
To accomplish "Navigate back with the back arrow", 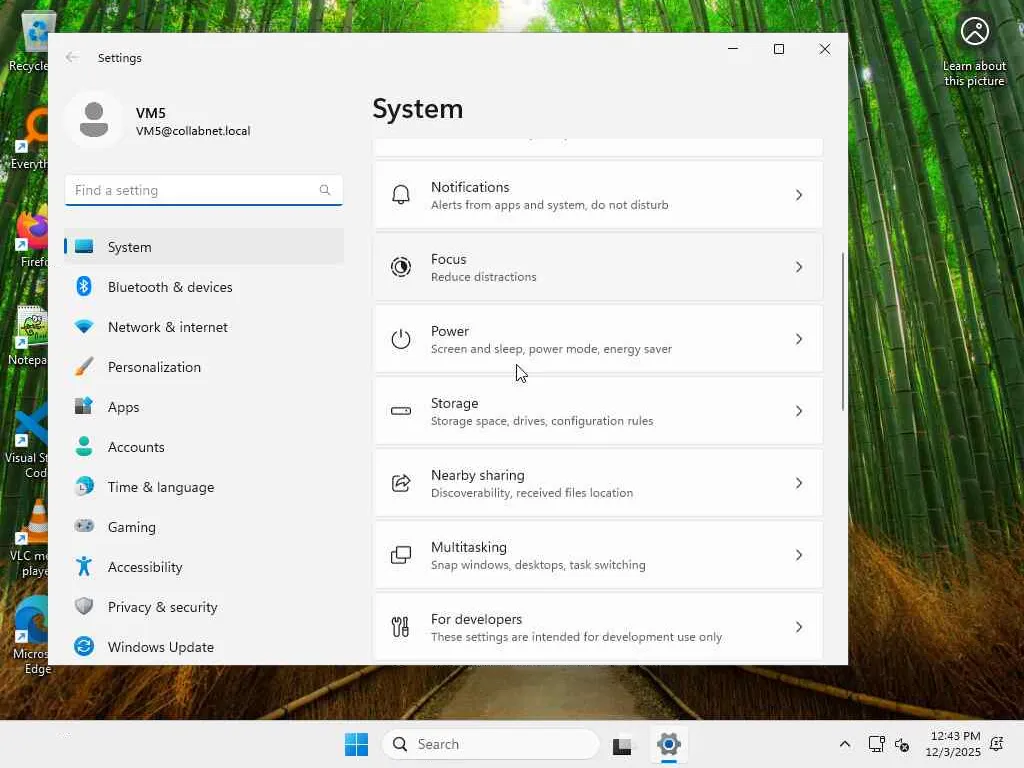I will pos(72,58).
